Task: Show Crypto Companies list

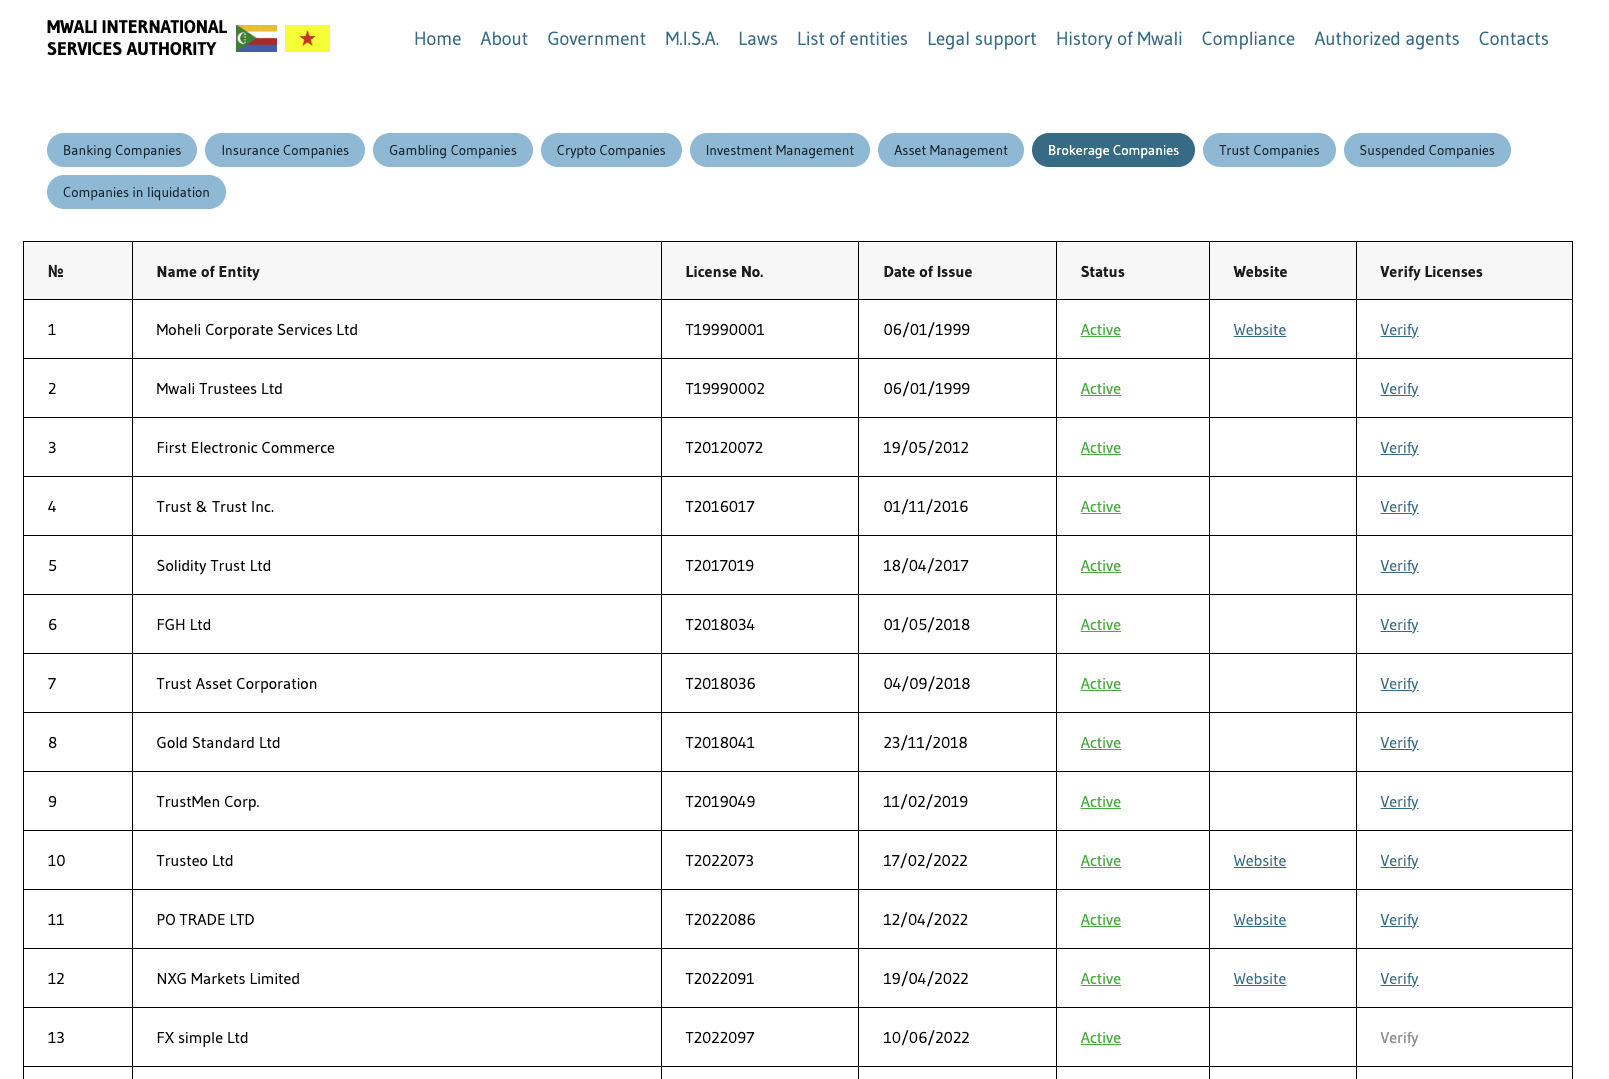Action: tap(611, 150)
